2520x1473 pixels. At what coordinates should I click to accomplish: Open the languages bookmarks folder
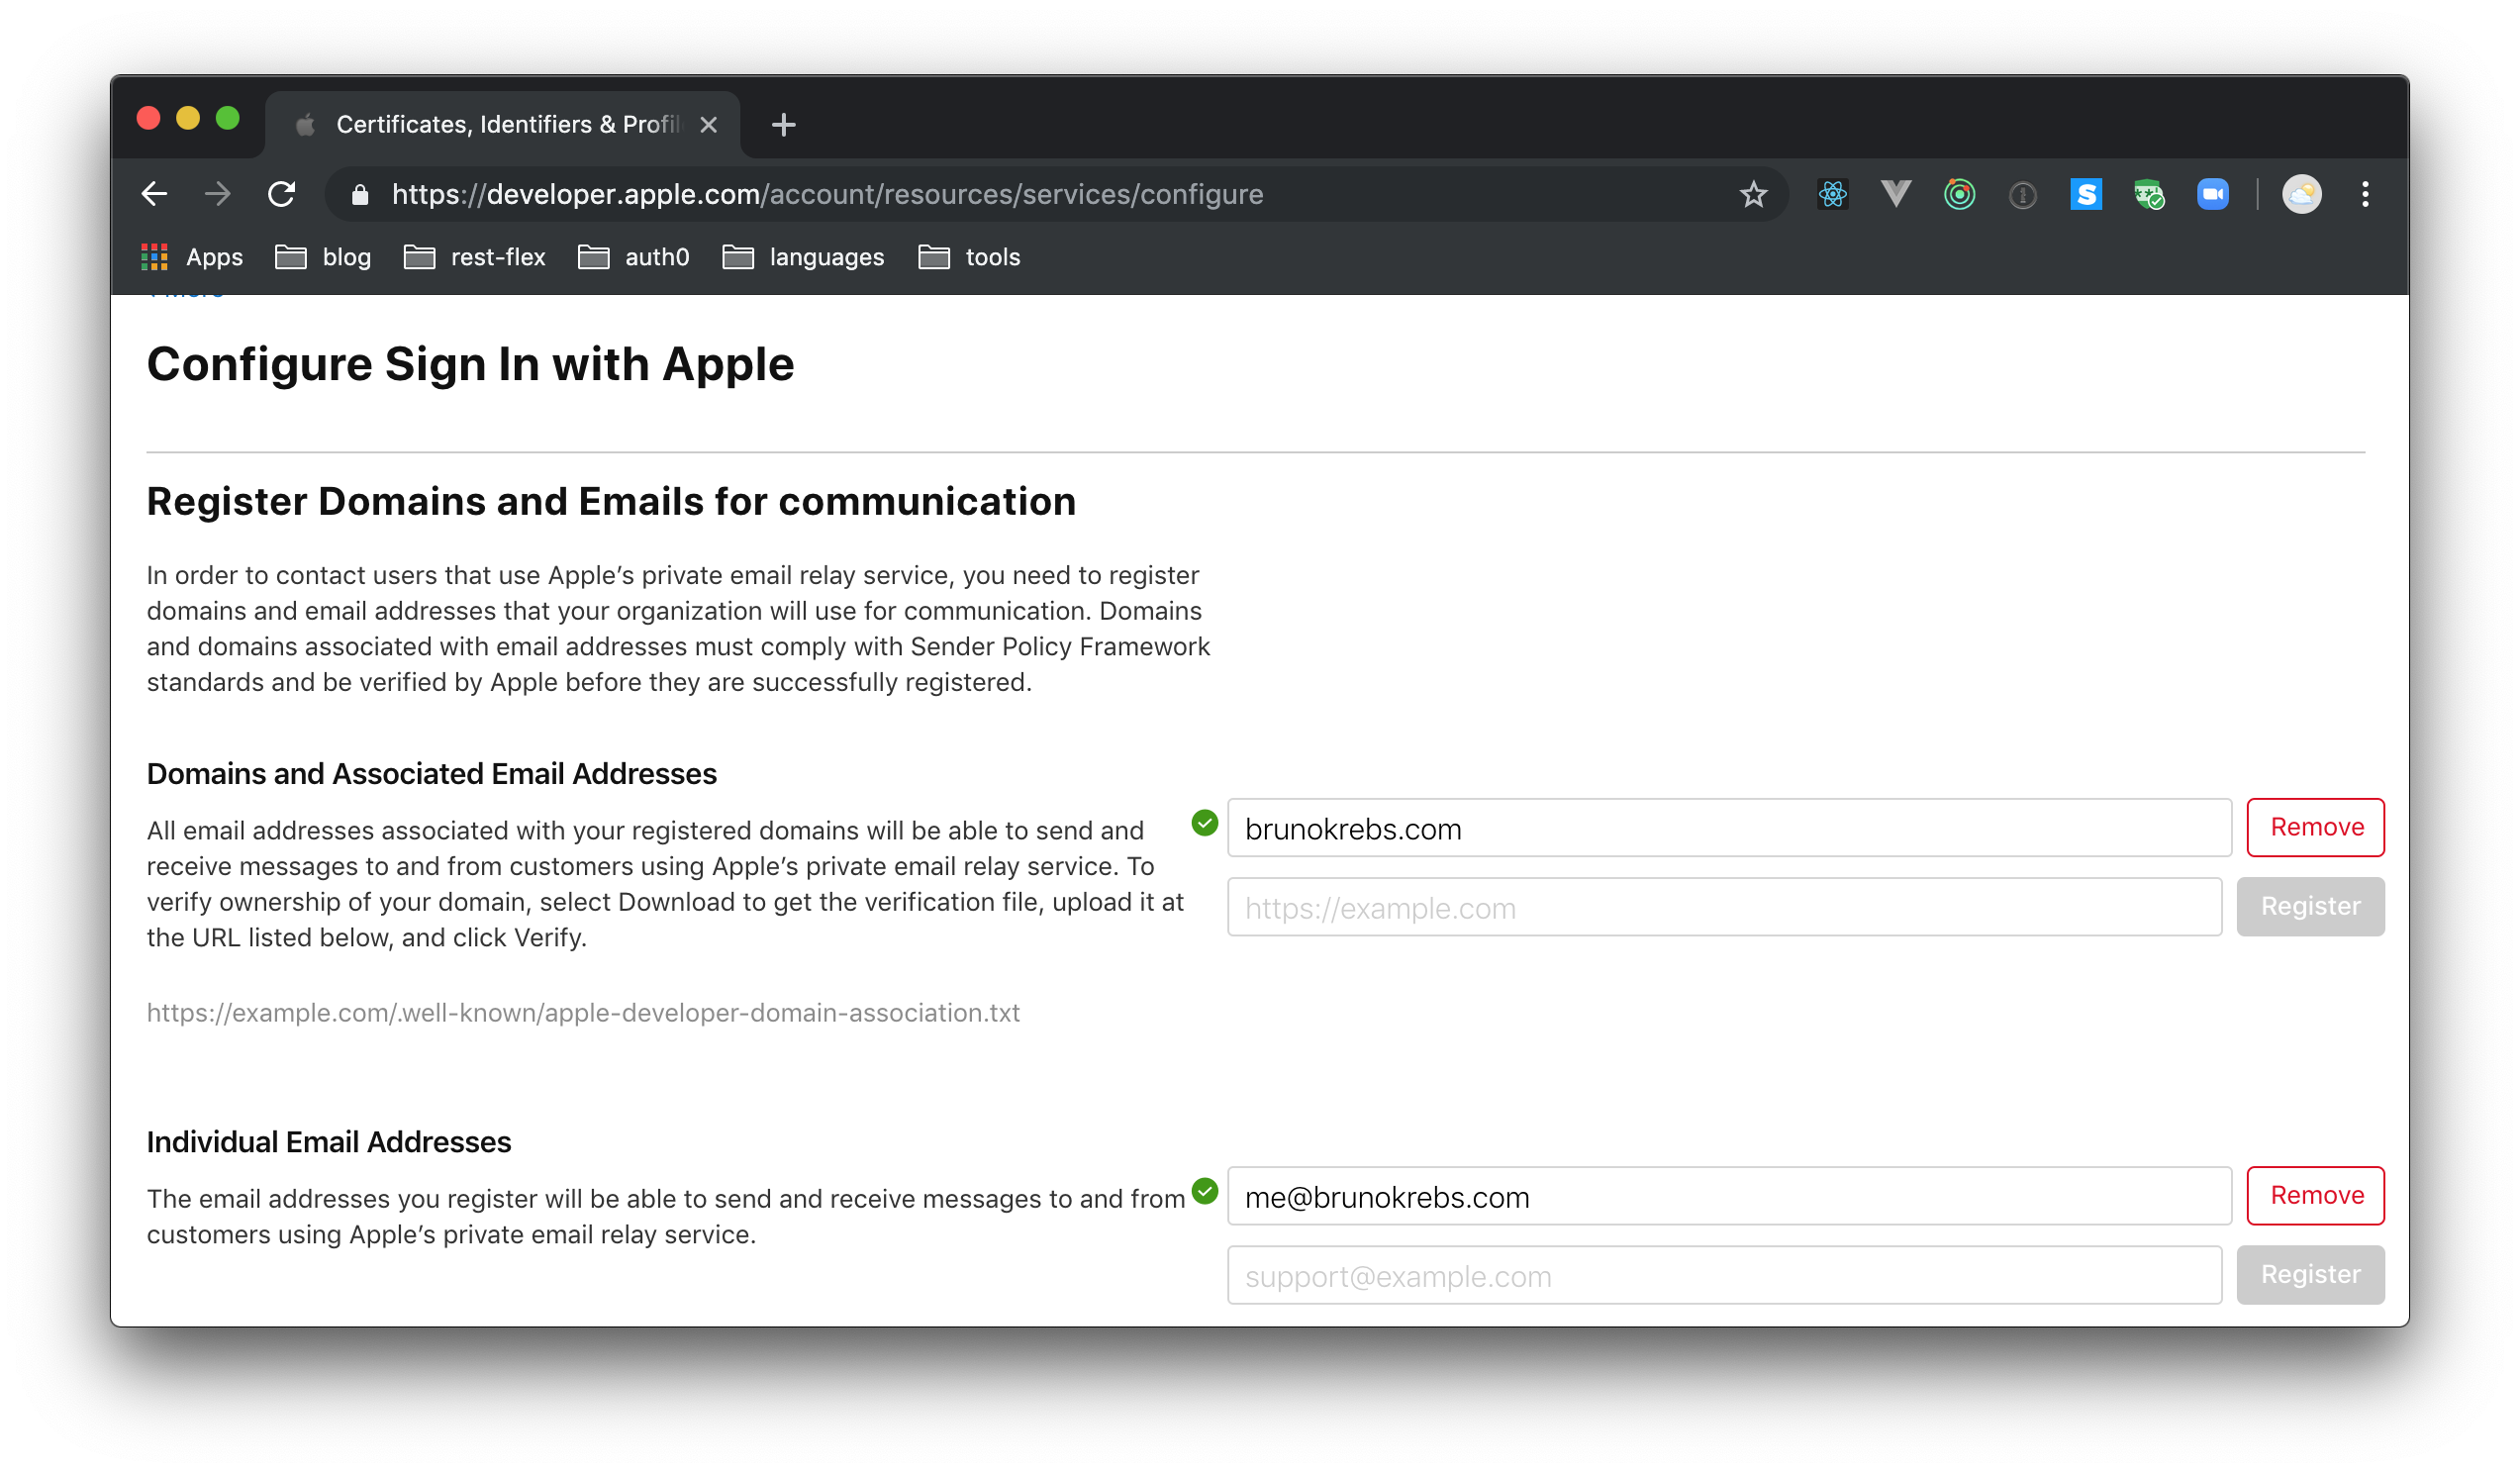tap(803, 257)
